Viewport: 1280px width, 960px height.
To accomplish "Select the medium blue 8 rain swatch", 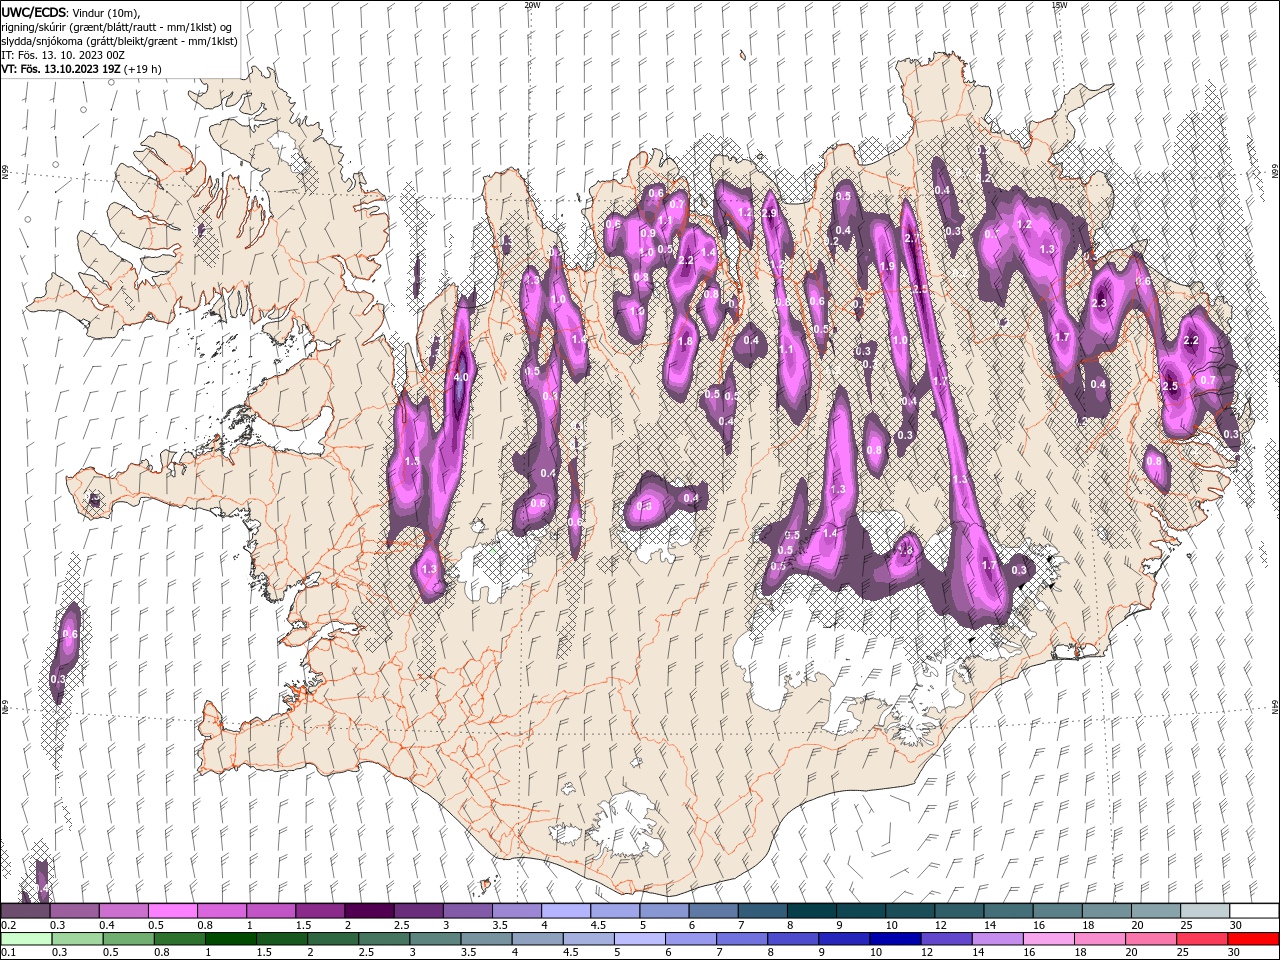I will (x=793, y=938).
